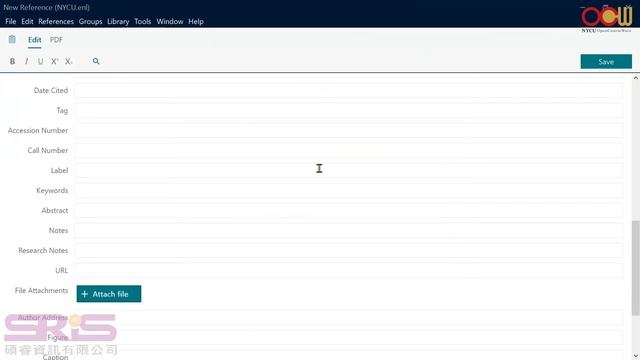Click into the Date Cited field

[349, 91]
